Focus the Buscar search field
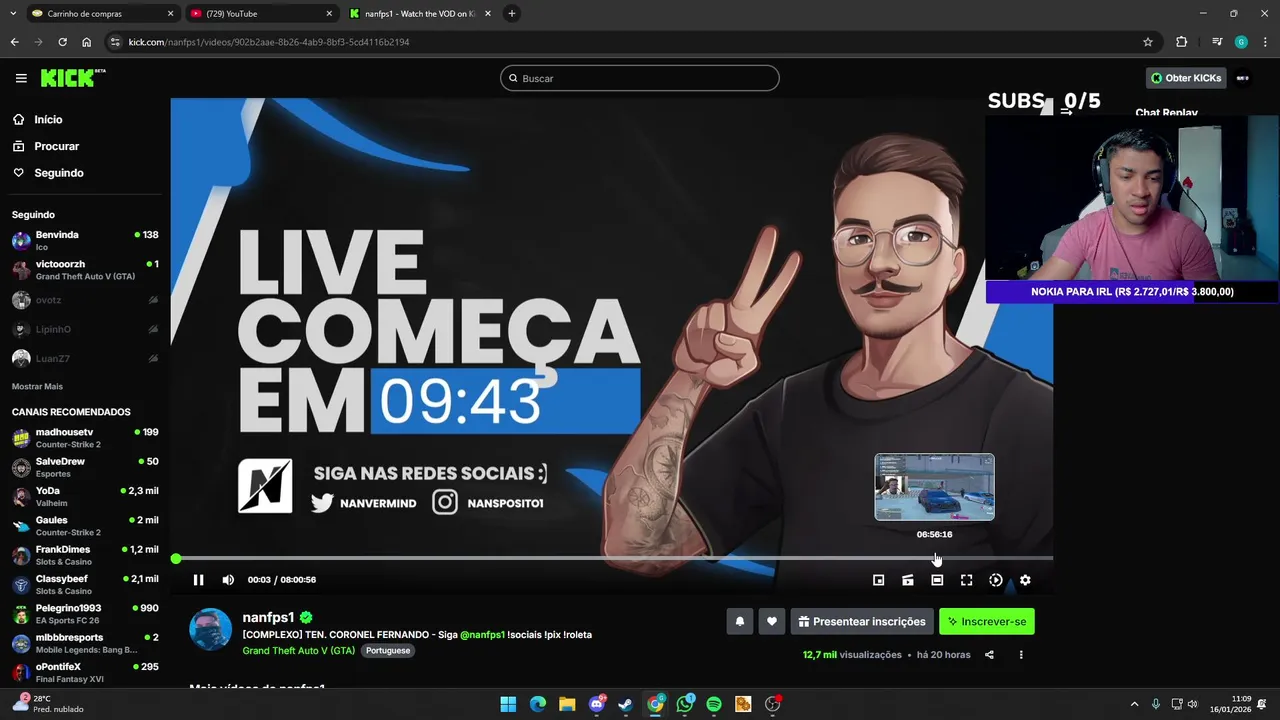The image size is (1280, 720). pos(640,78)
